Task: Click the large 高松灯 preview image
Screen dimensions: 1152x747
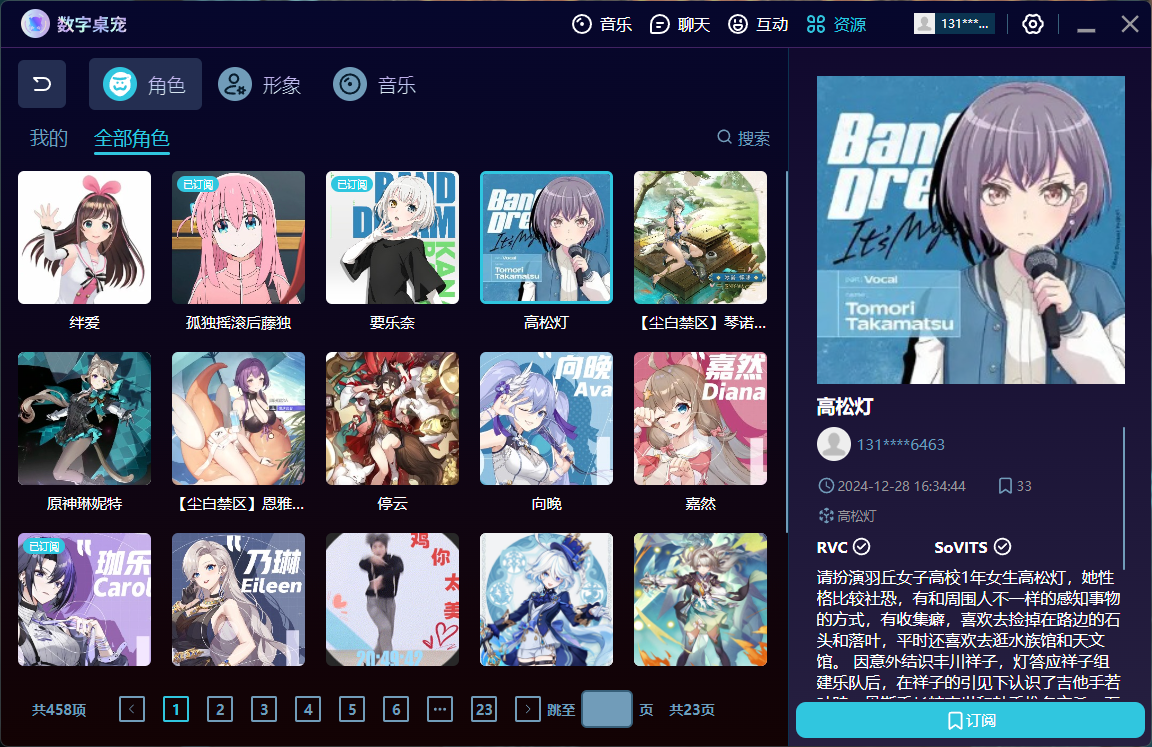Action: point(971,230)
